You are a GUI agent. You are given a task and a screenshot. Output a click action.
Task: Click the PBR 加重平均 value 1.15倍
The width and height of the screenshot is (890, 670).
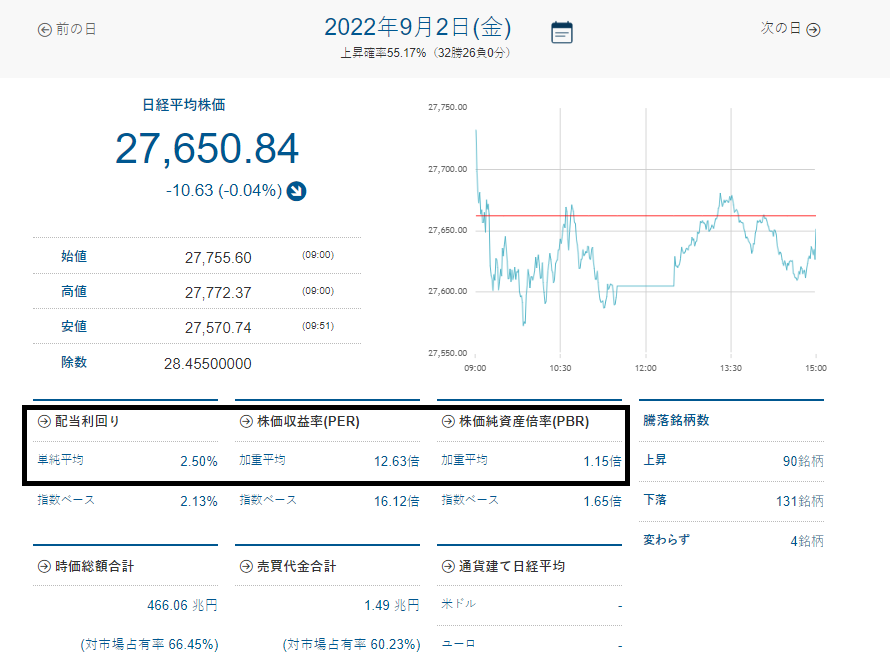602,461
